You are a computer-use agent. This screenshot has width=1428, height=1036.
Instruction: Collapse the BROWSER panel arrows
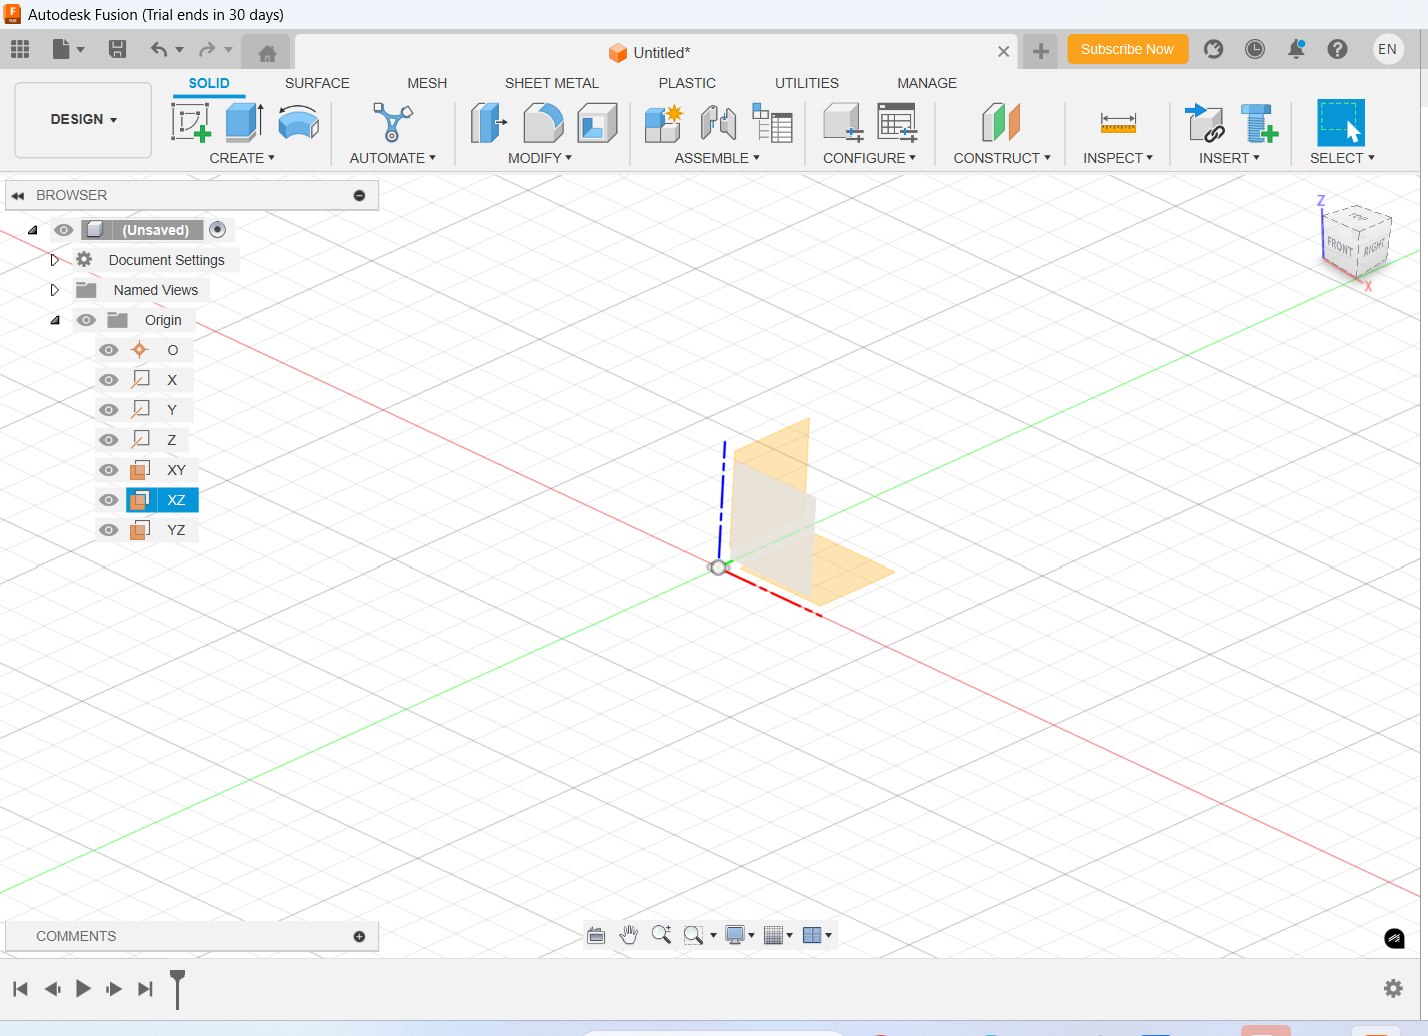click(18, 196)
